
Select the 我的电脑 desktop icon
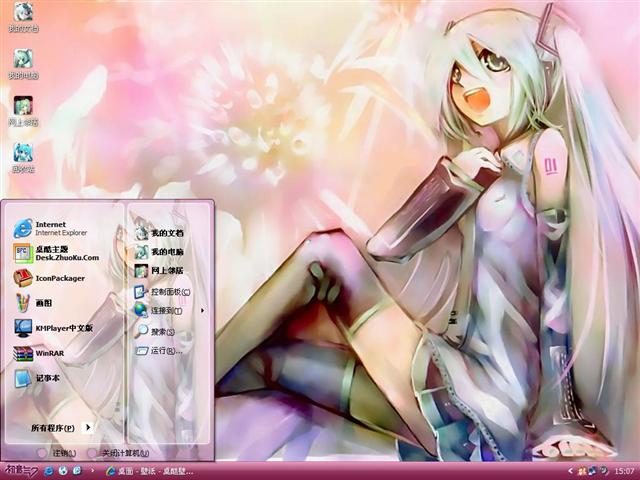23,64
